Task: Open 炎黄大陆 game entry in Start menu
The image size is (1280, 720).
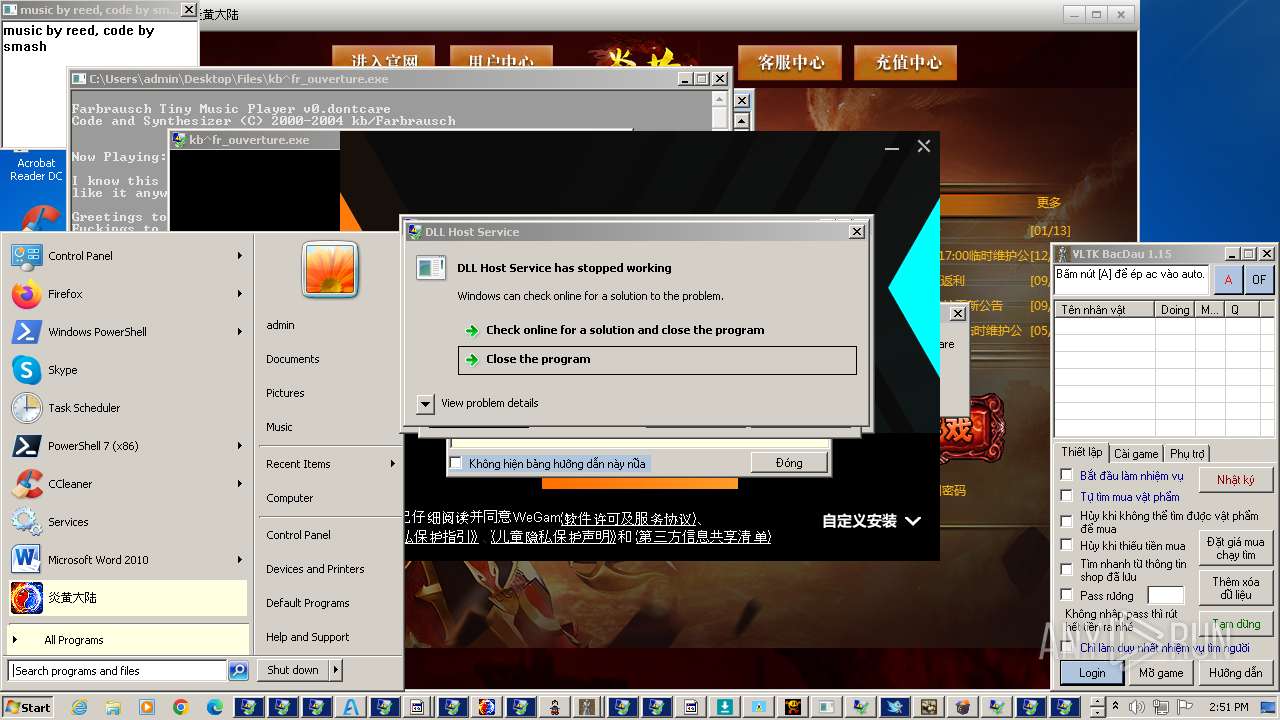Action: coord(127,598)
